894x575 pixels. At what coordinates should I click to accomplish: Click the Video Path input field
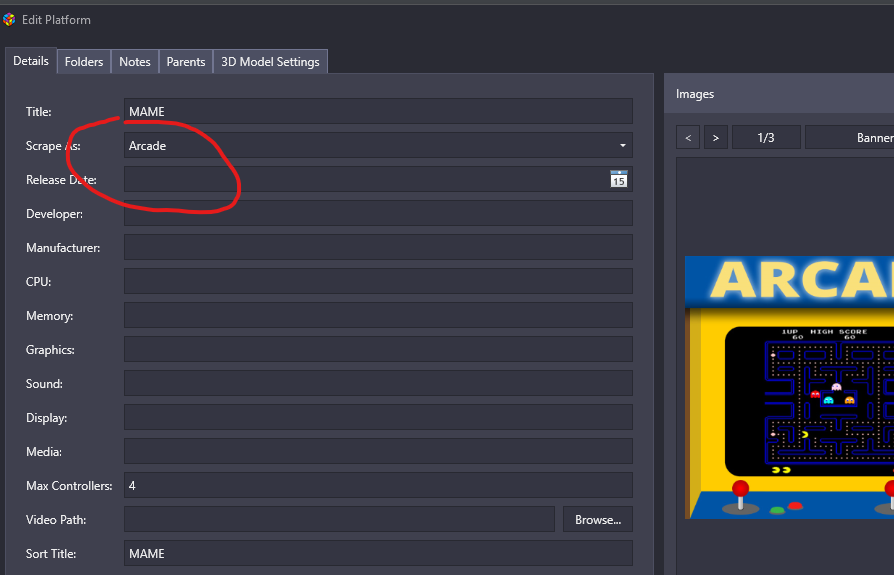339,520
